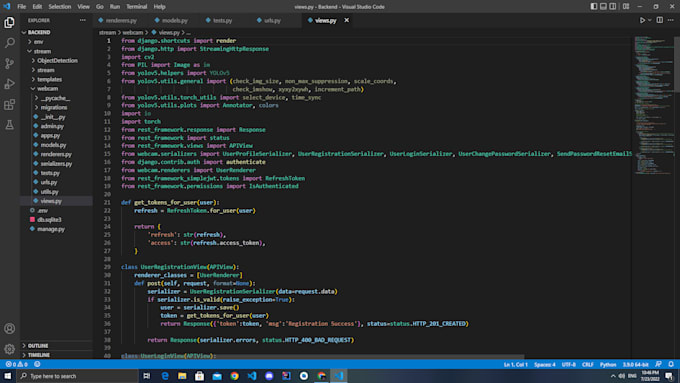Expand the env folder
The width and height of the screenshot is (680, 383).
click(39, 42)
